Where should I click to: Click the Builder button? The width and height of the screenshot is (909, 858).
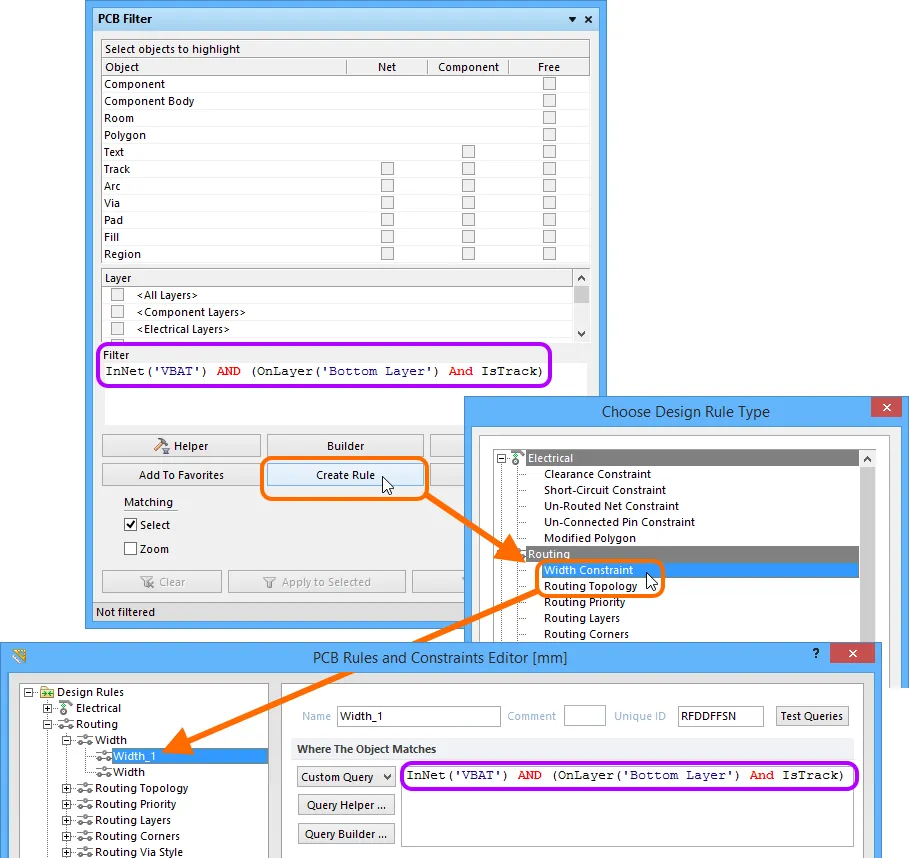coord(346,446)
